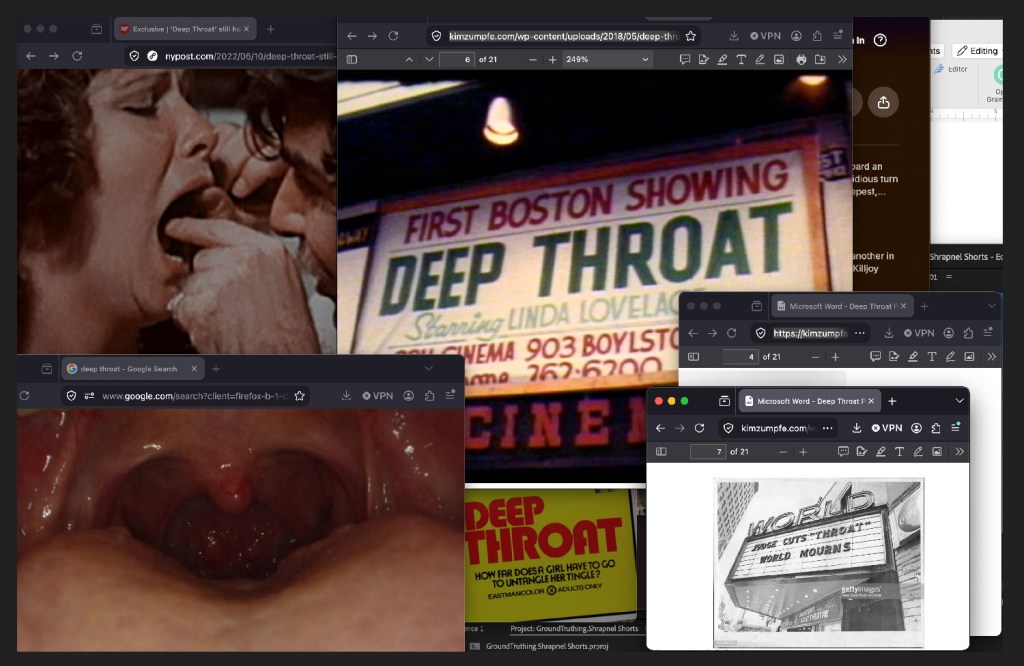Toggle VPN in the page 4 window

click(x=919, y=333)
